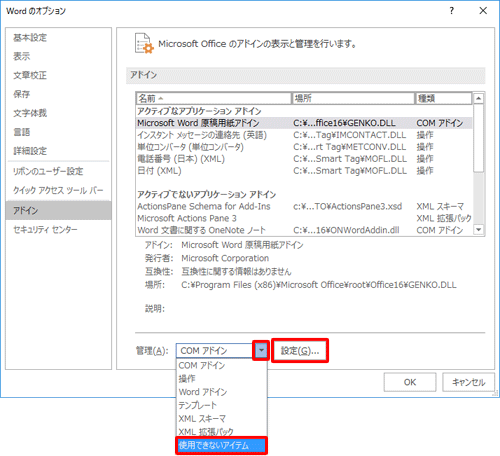The width and height of the screenshot is (500, 456).
Task: Select Microsoft Actions Pane 3 row
Action: [x=304, y=218]
